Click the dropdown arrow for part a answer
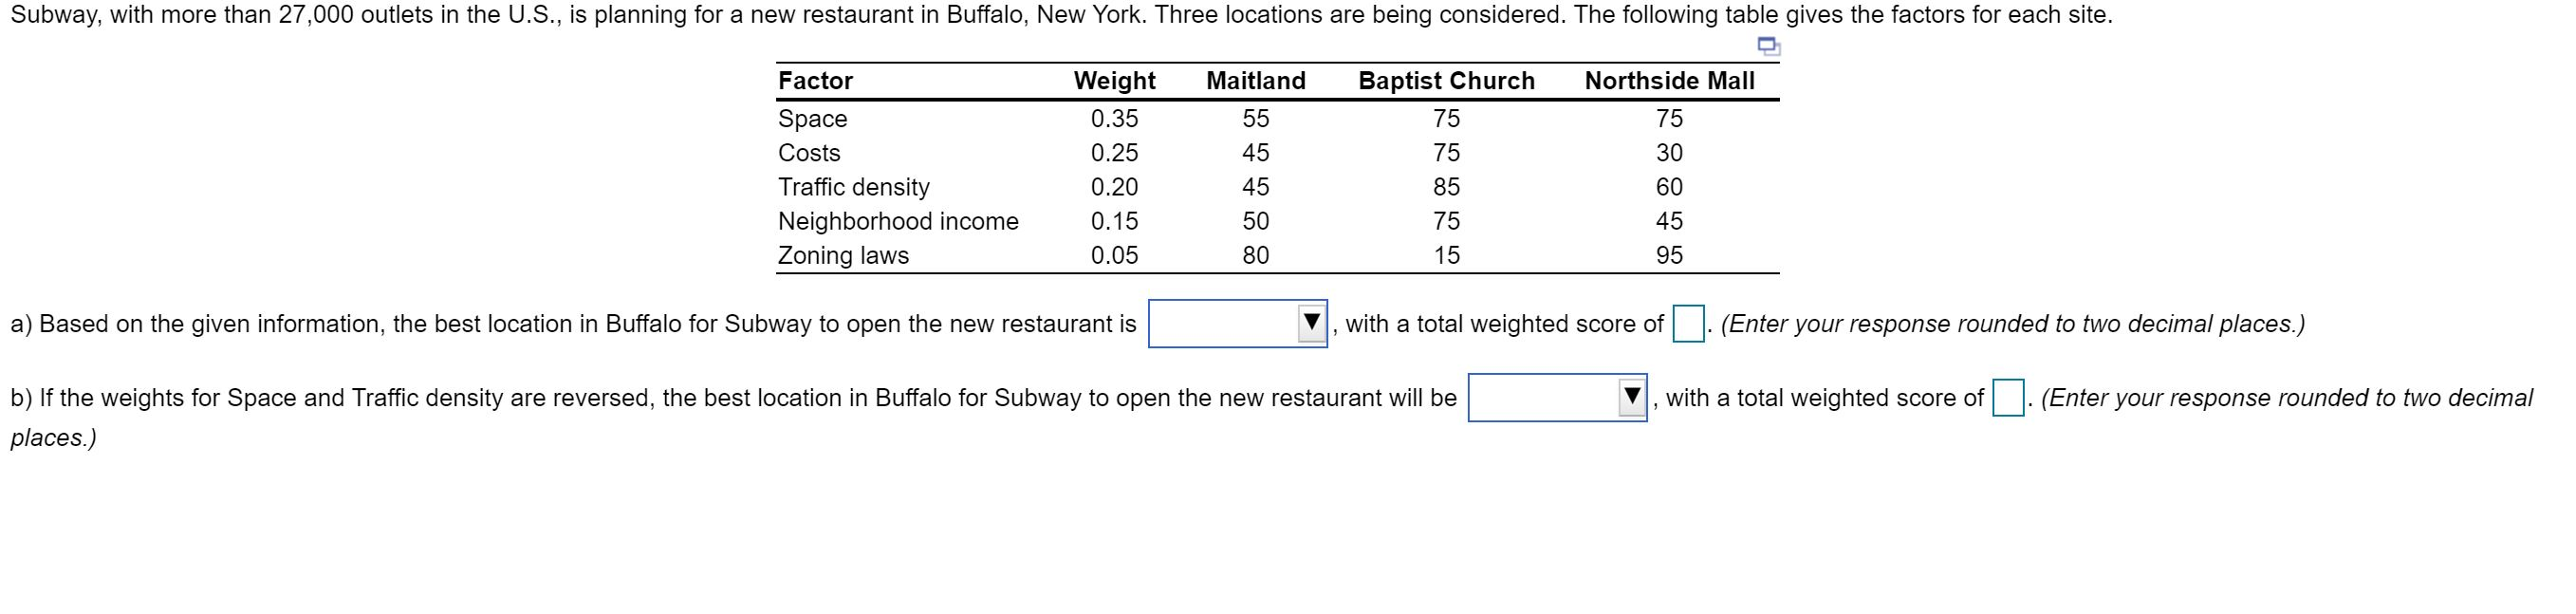Screen dimensions: 2576x614 coord(1314,323)
